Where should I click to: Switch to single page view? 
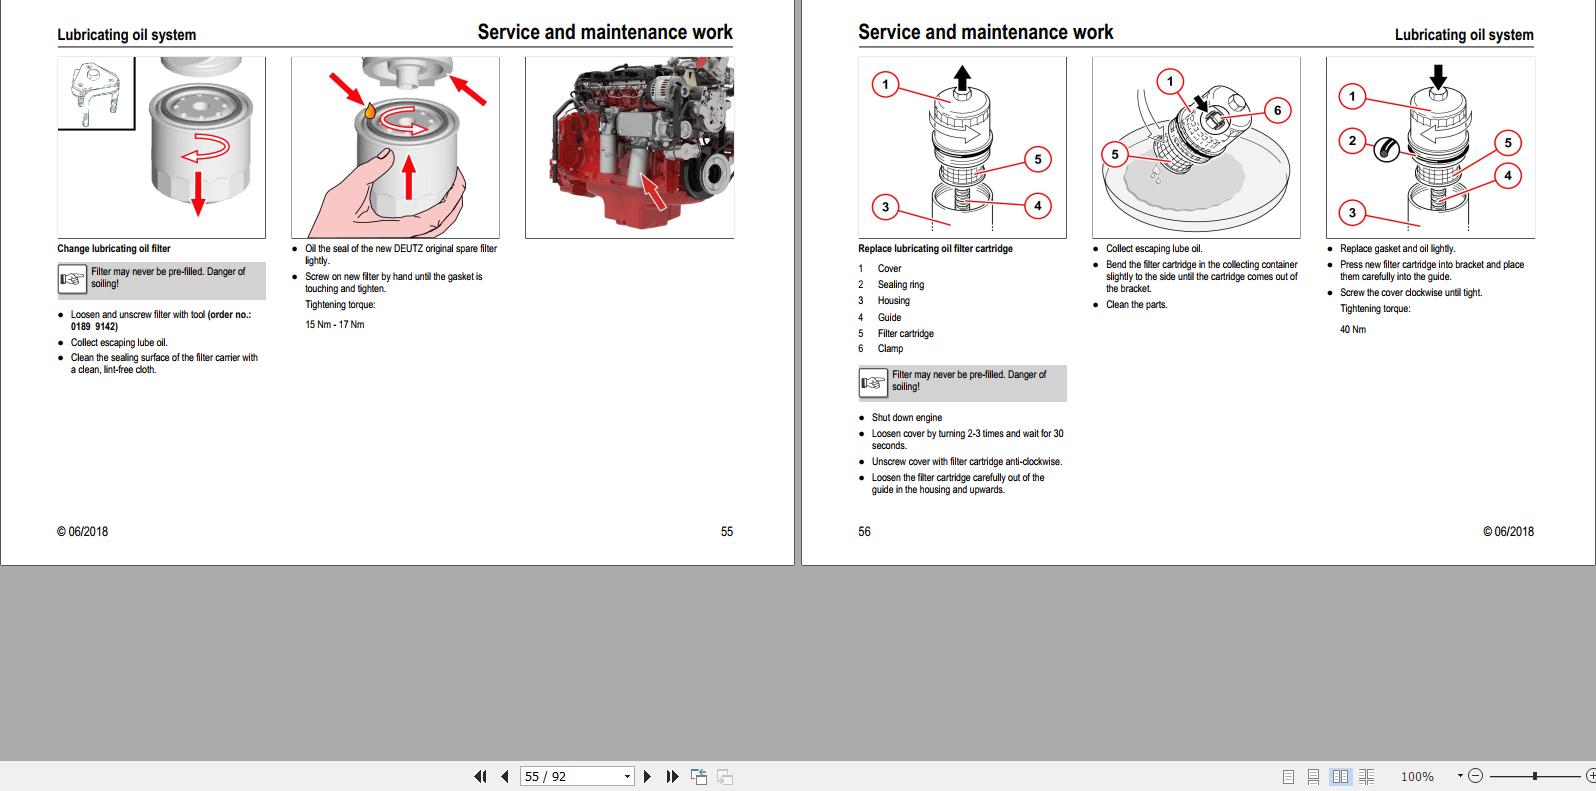click(x=1288, y=776)
